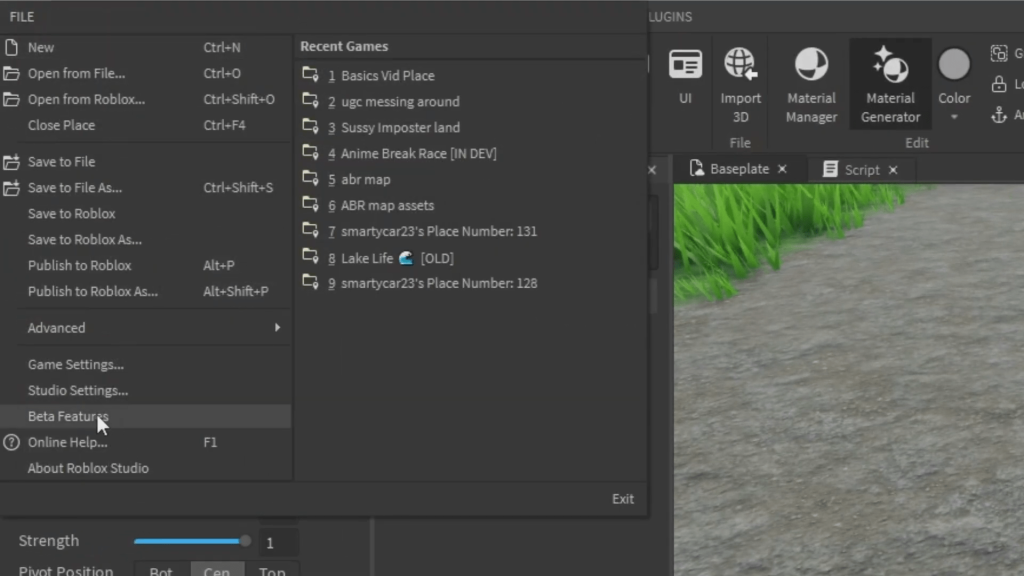Click the Lock tool icon
Image resolution: width=1024 pixels, height=576 pixels.
tap(999, 84)
